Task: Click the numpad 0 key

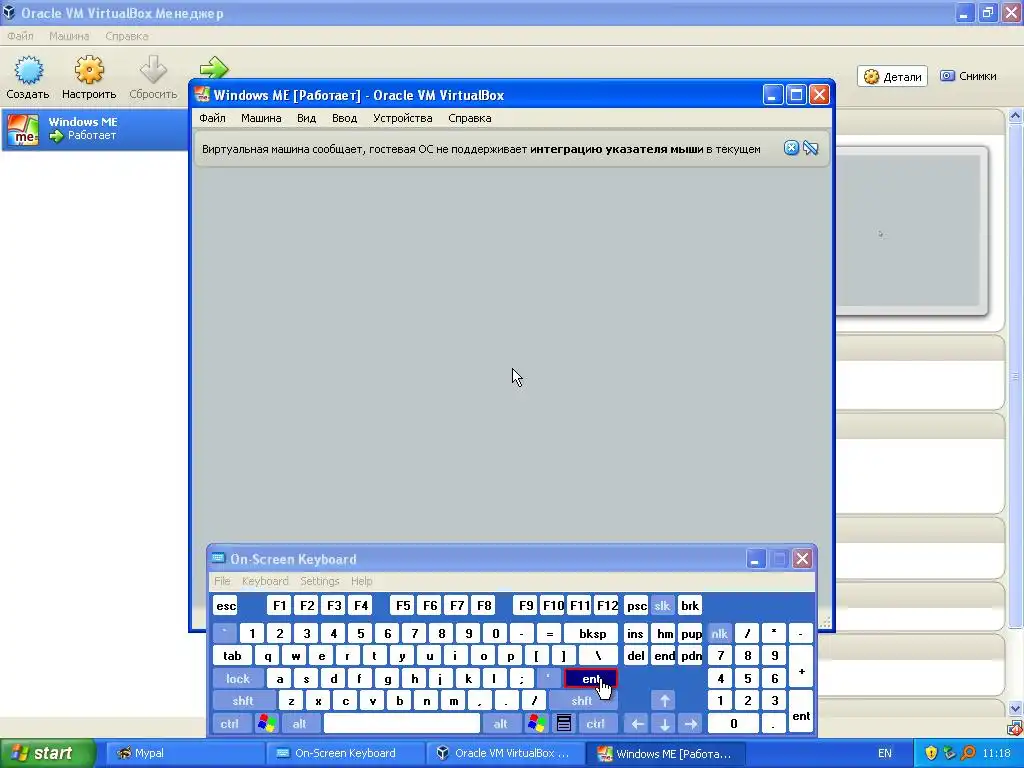Action: coord(733,724)
